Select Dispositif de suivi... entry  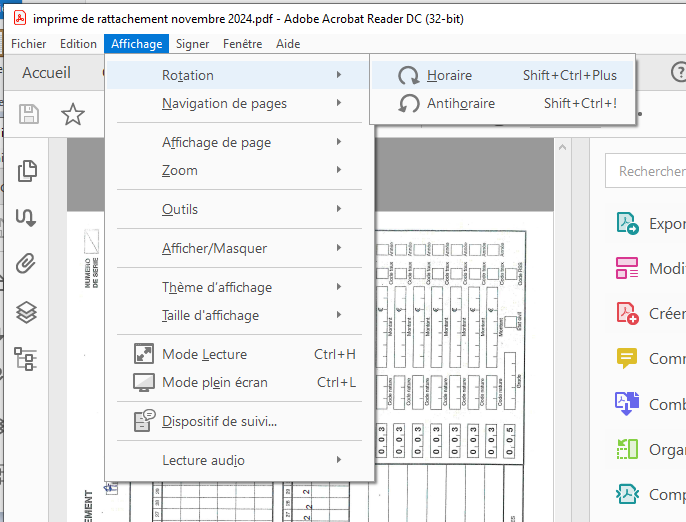239,421
